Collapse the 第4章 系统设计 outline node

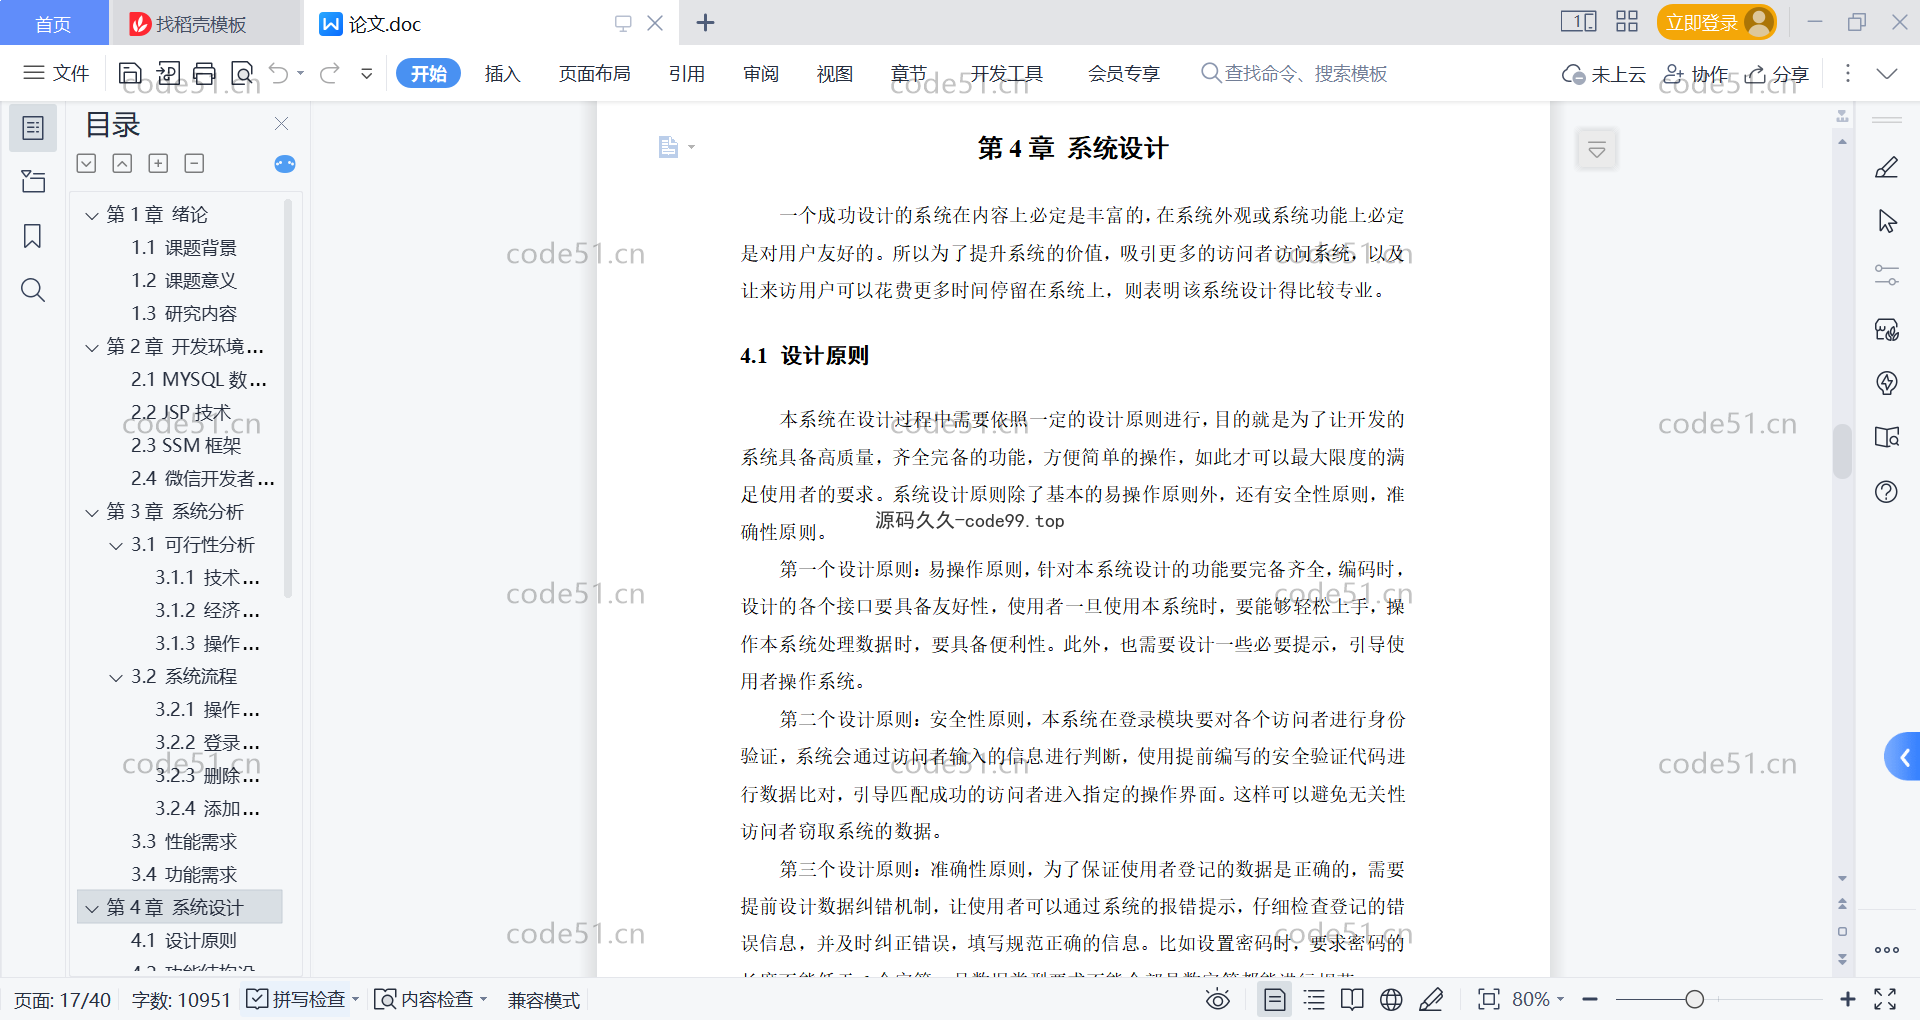pos(92,908)
